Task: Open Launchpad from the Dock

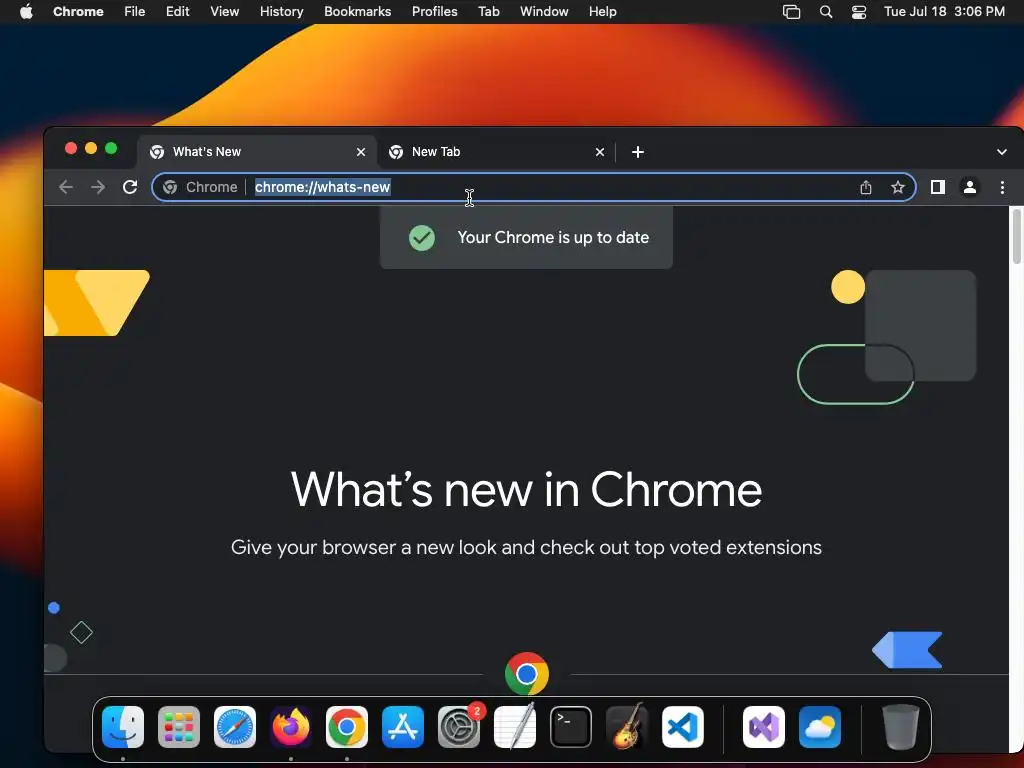Action: [x=179, y=727]
